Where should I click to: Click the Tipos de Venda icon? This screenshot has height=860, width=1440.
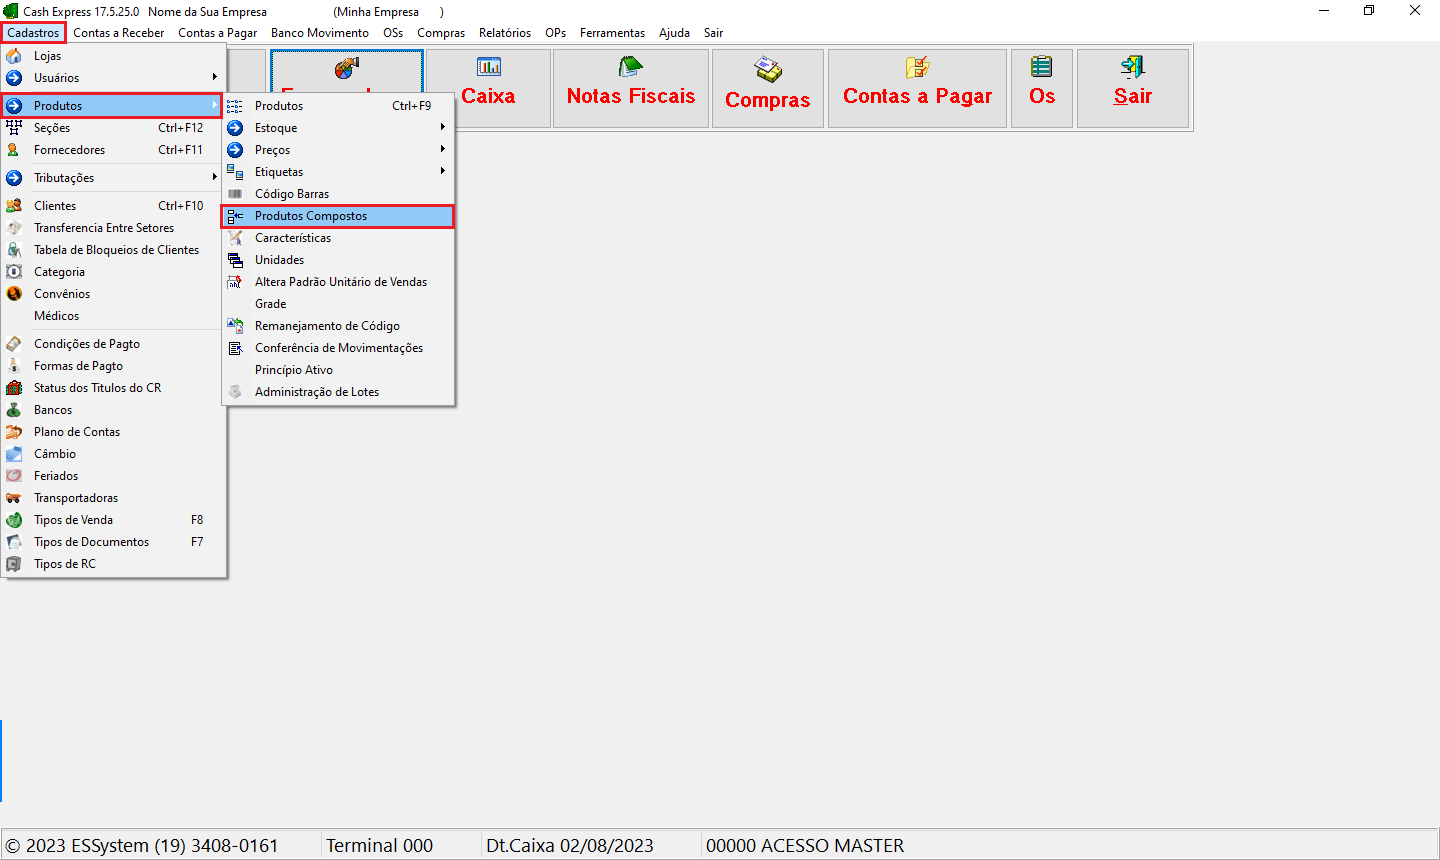click(14, 520)
